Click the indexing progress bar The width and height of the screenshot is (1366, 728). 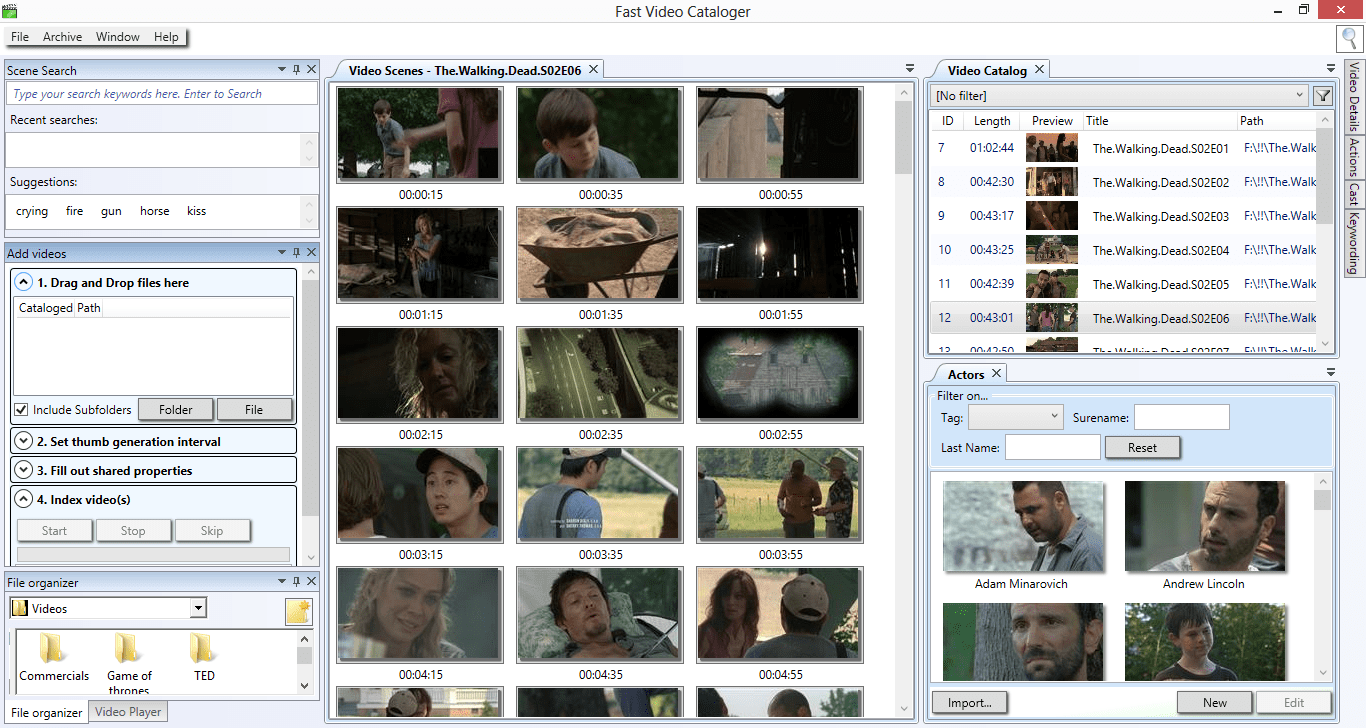pyautogui.click(x=153, y=554)
